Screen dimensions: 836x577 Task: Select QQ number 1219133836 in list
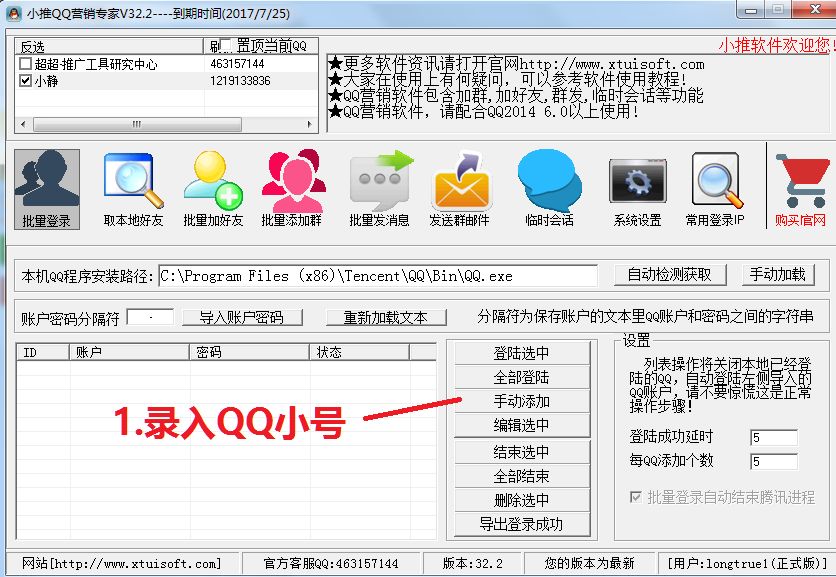240,81
